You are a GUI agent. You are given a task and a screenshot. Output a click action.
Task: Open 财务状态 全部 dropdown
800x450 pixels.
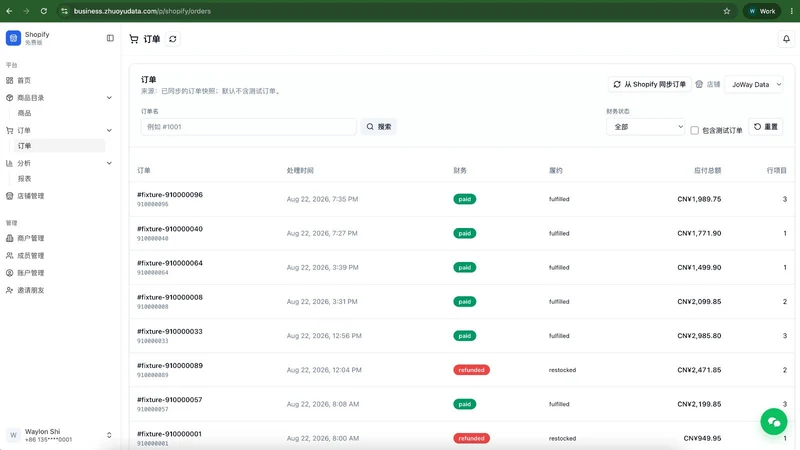point(645,127)
